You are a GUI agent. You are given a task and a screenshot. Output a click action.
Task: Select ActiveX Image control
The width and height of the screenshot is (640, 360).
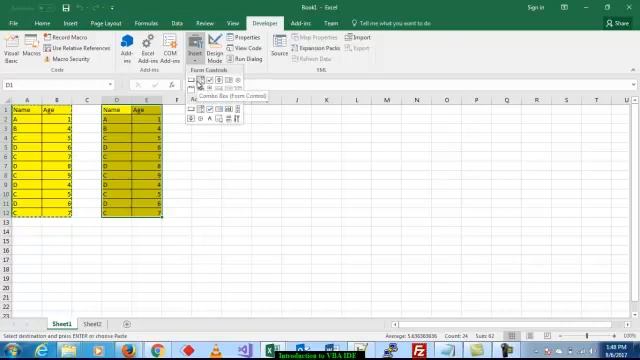(x=219, y=118)
